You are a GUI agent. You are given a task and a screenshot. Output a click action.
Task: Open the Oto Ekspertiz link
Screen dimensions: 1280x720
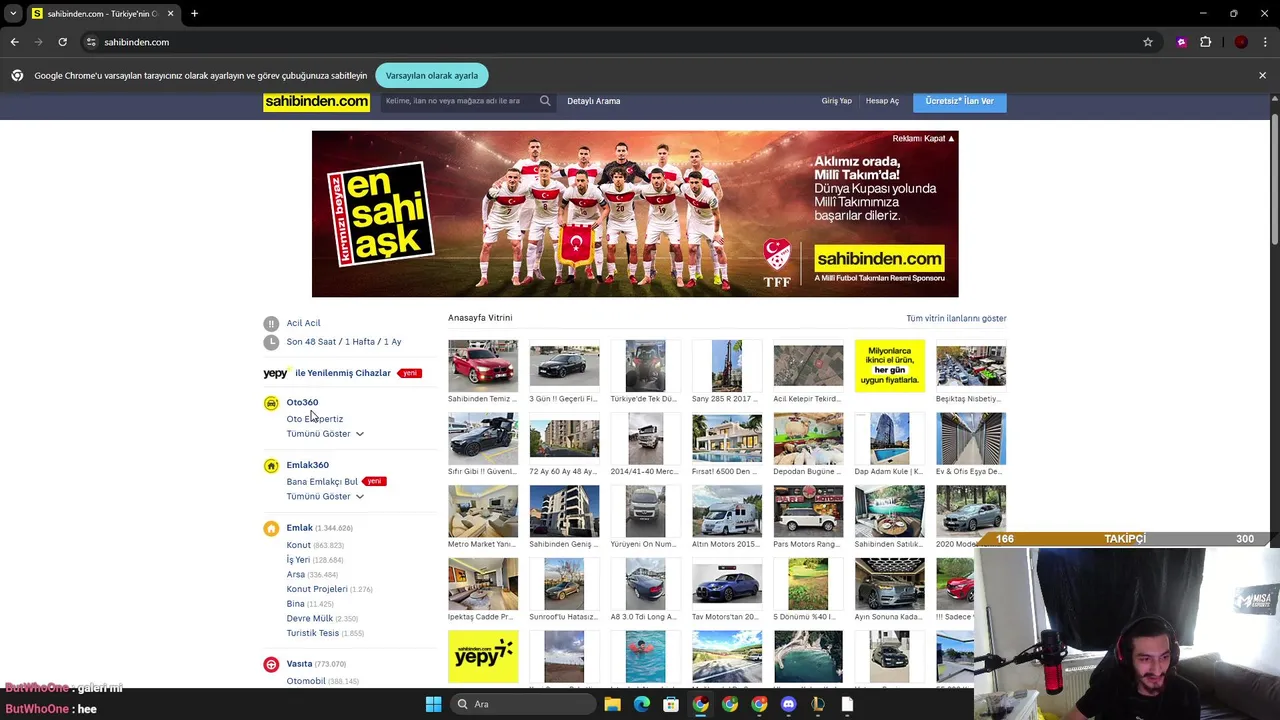point(314,419)
